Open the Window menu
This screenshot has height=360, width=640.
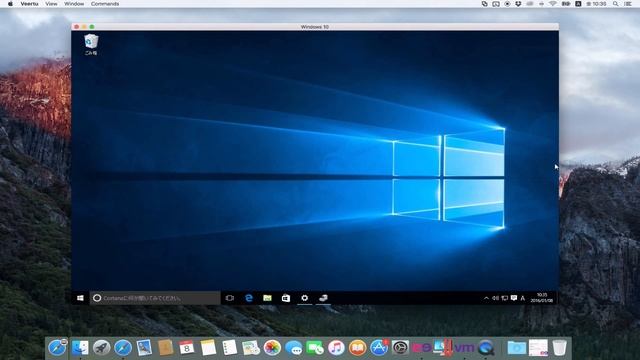[74, 4]
